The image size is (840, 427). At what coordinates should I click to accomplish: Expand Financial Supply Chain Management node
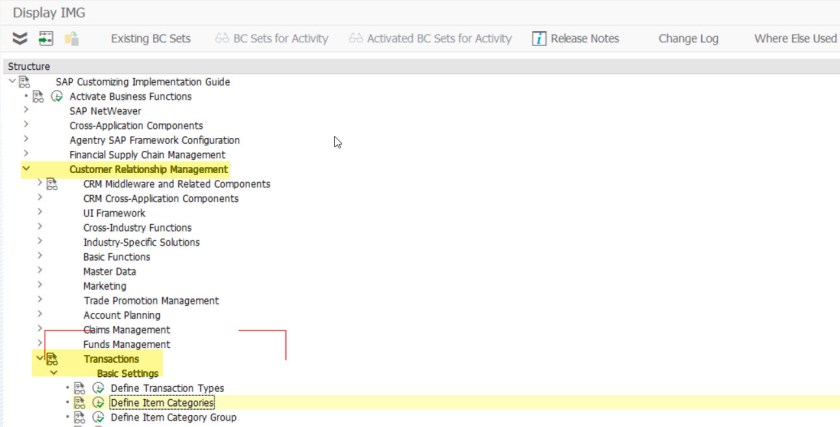click(26, 153)
